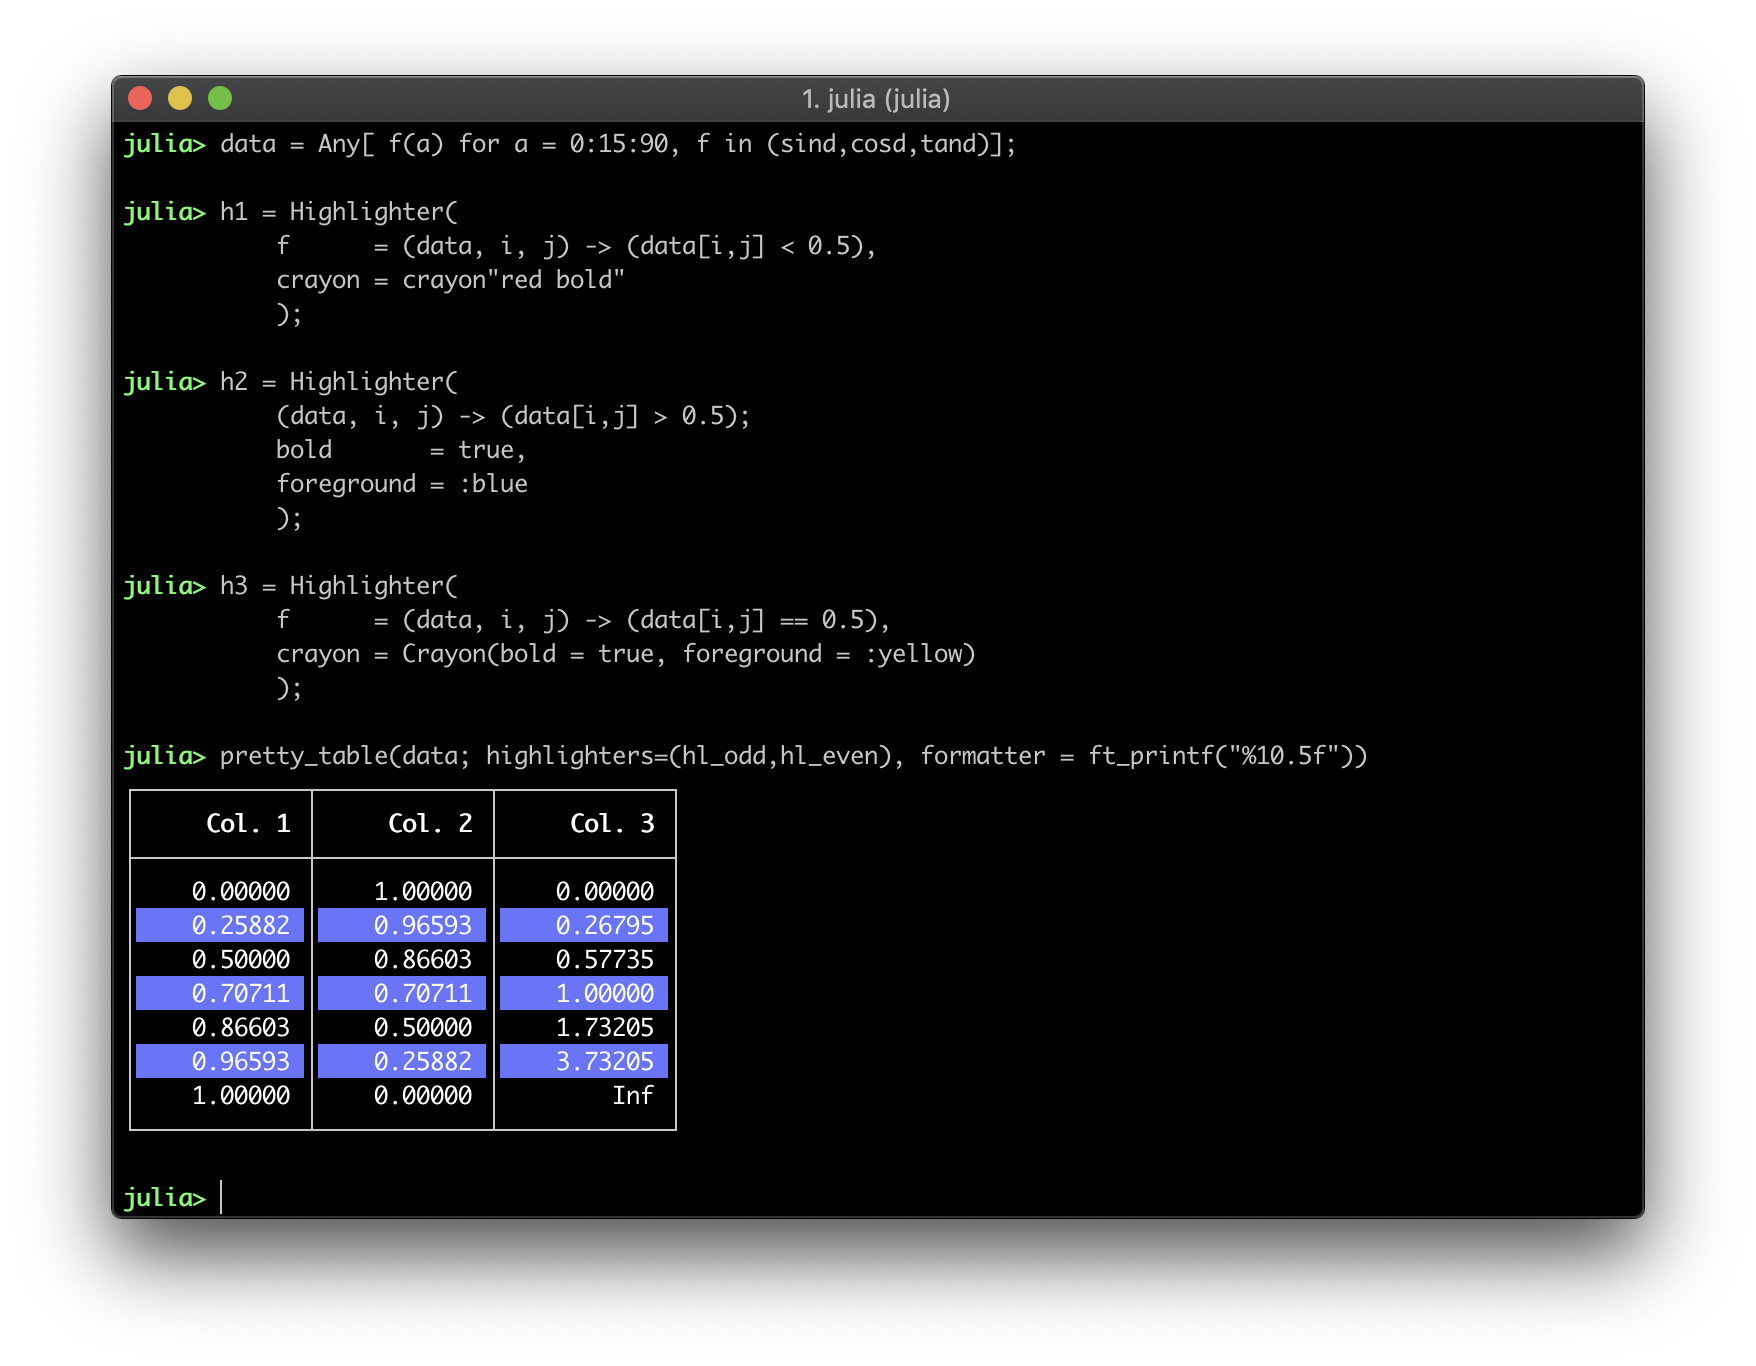Minimize the terminal using the yellow button
Viewport: 1756px width, 1366px height.
tap(180, 98)
